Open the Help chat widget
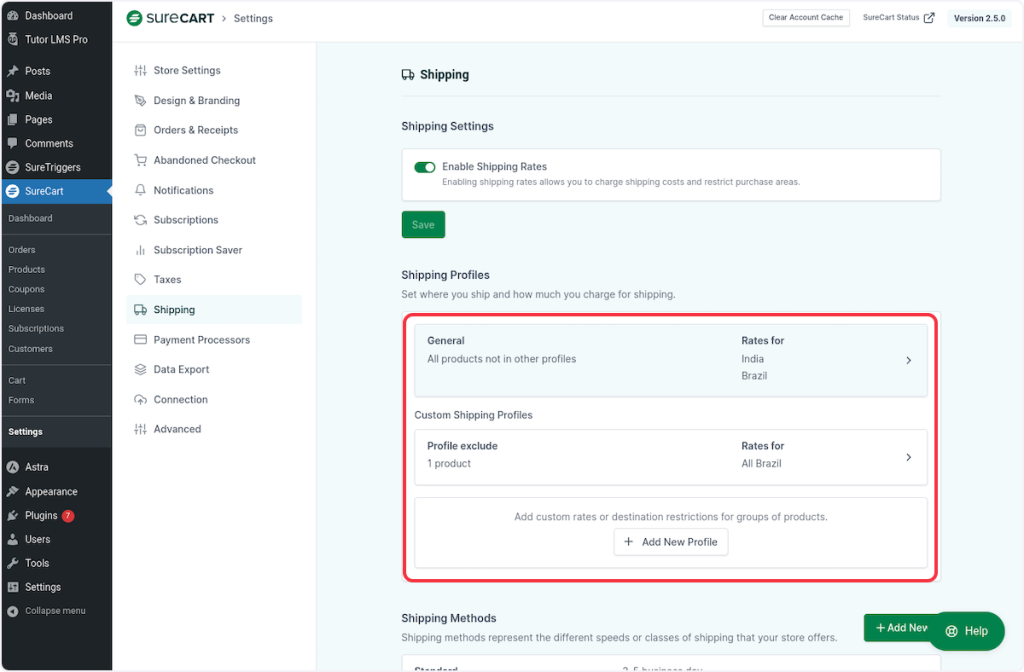 966,631
